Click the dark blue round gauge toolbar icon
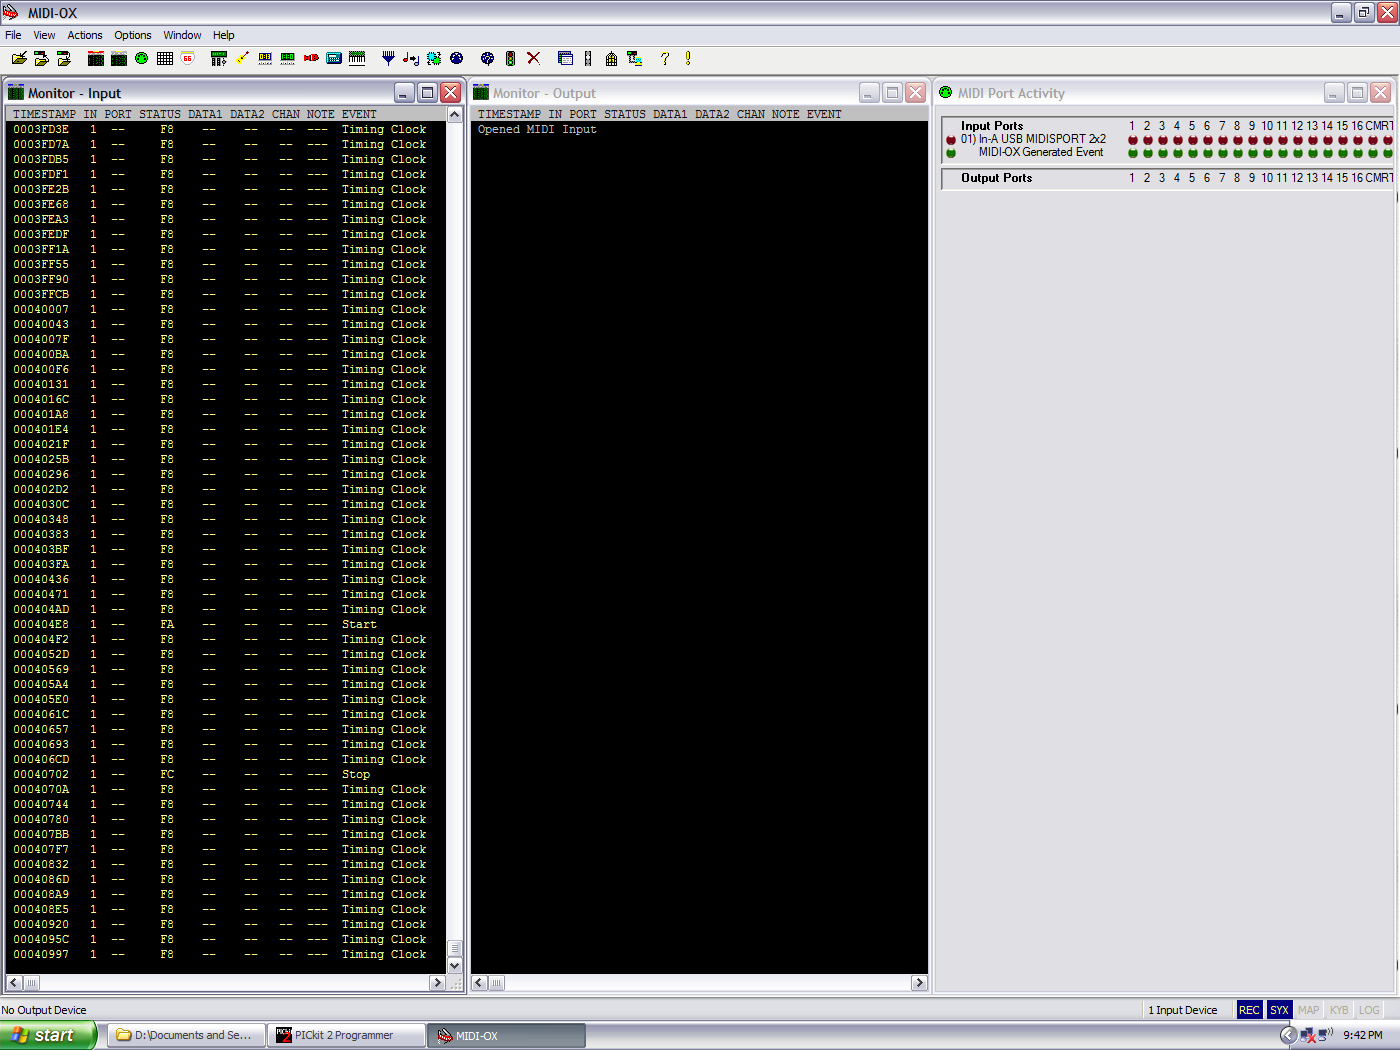Screen dimensions: 1400x1050 click(457, 58)
